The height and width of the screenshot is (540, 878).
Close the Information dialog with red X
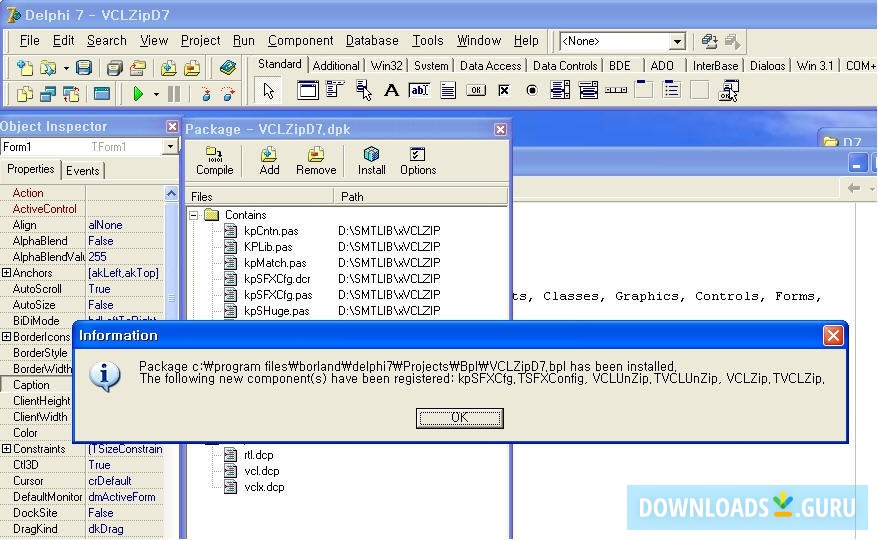click(833, 335)
